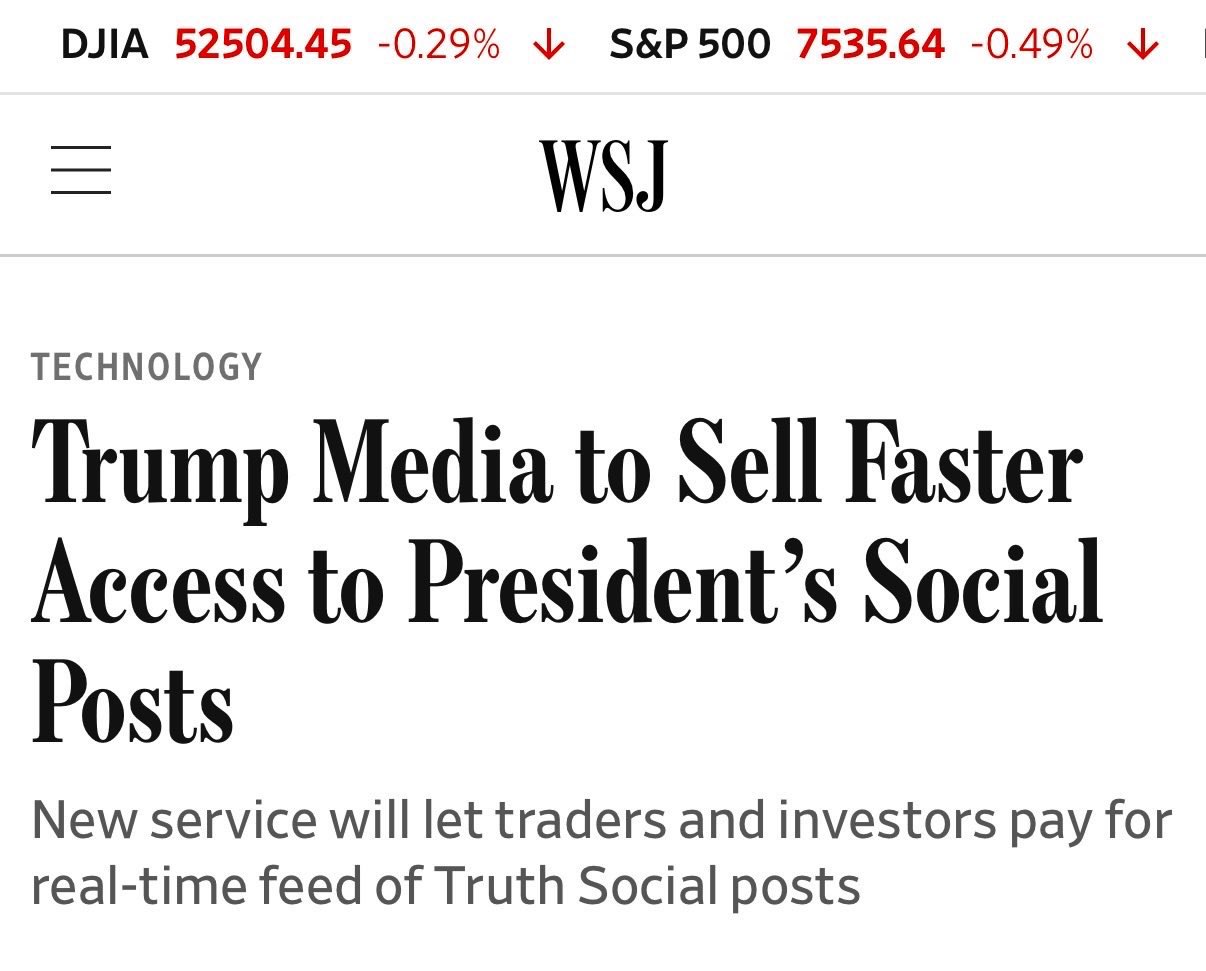Click DJIA change of -0.29%
Image resolution: width=1206 pixels, height=971 pixels.
(438, 45)
